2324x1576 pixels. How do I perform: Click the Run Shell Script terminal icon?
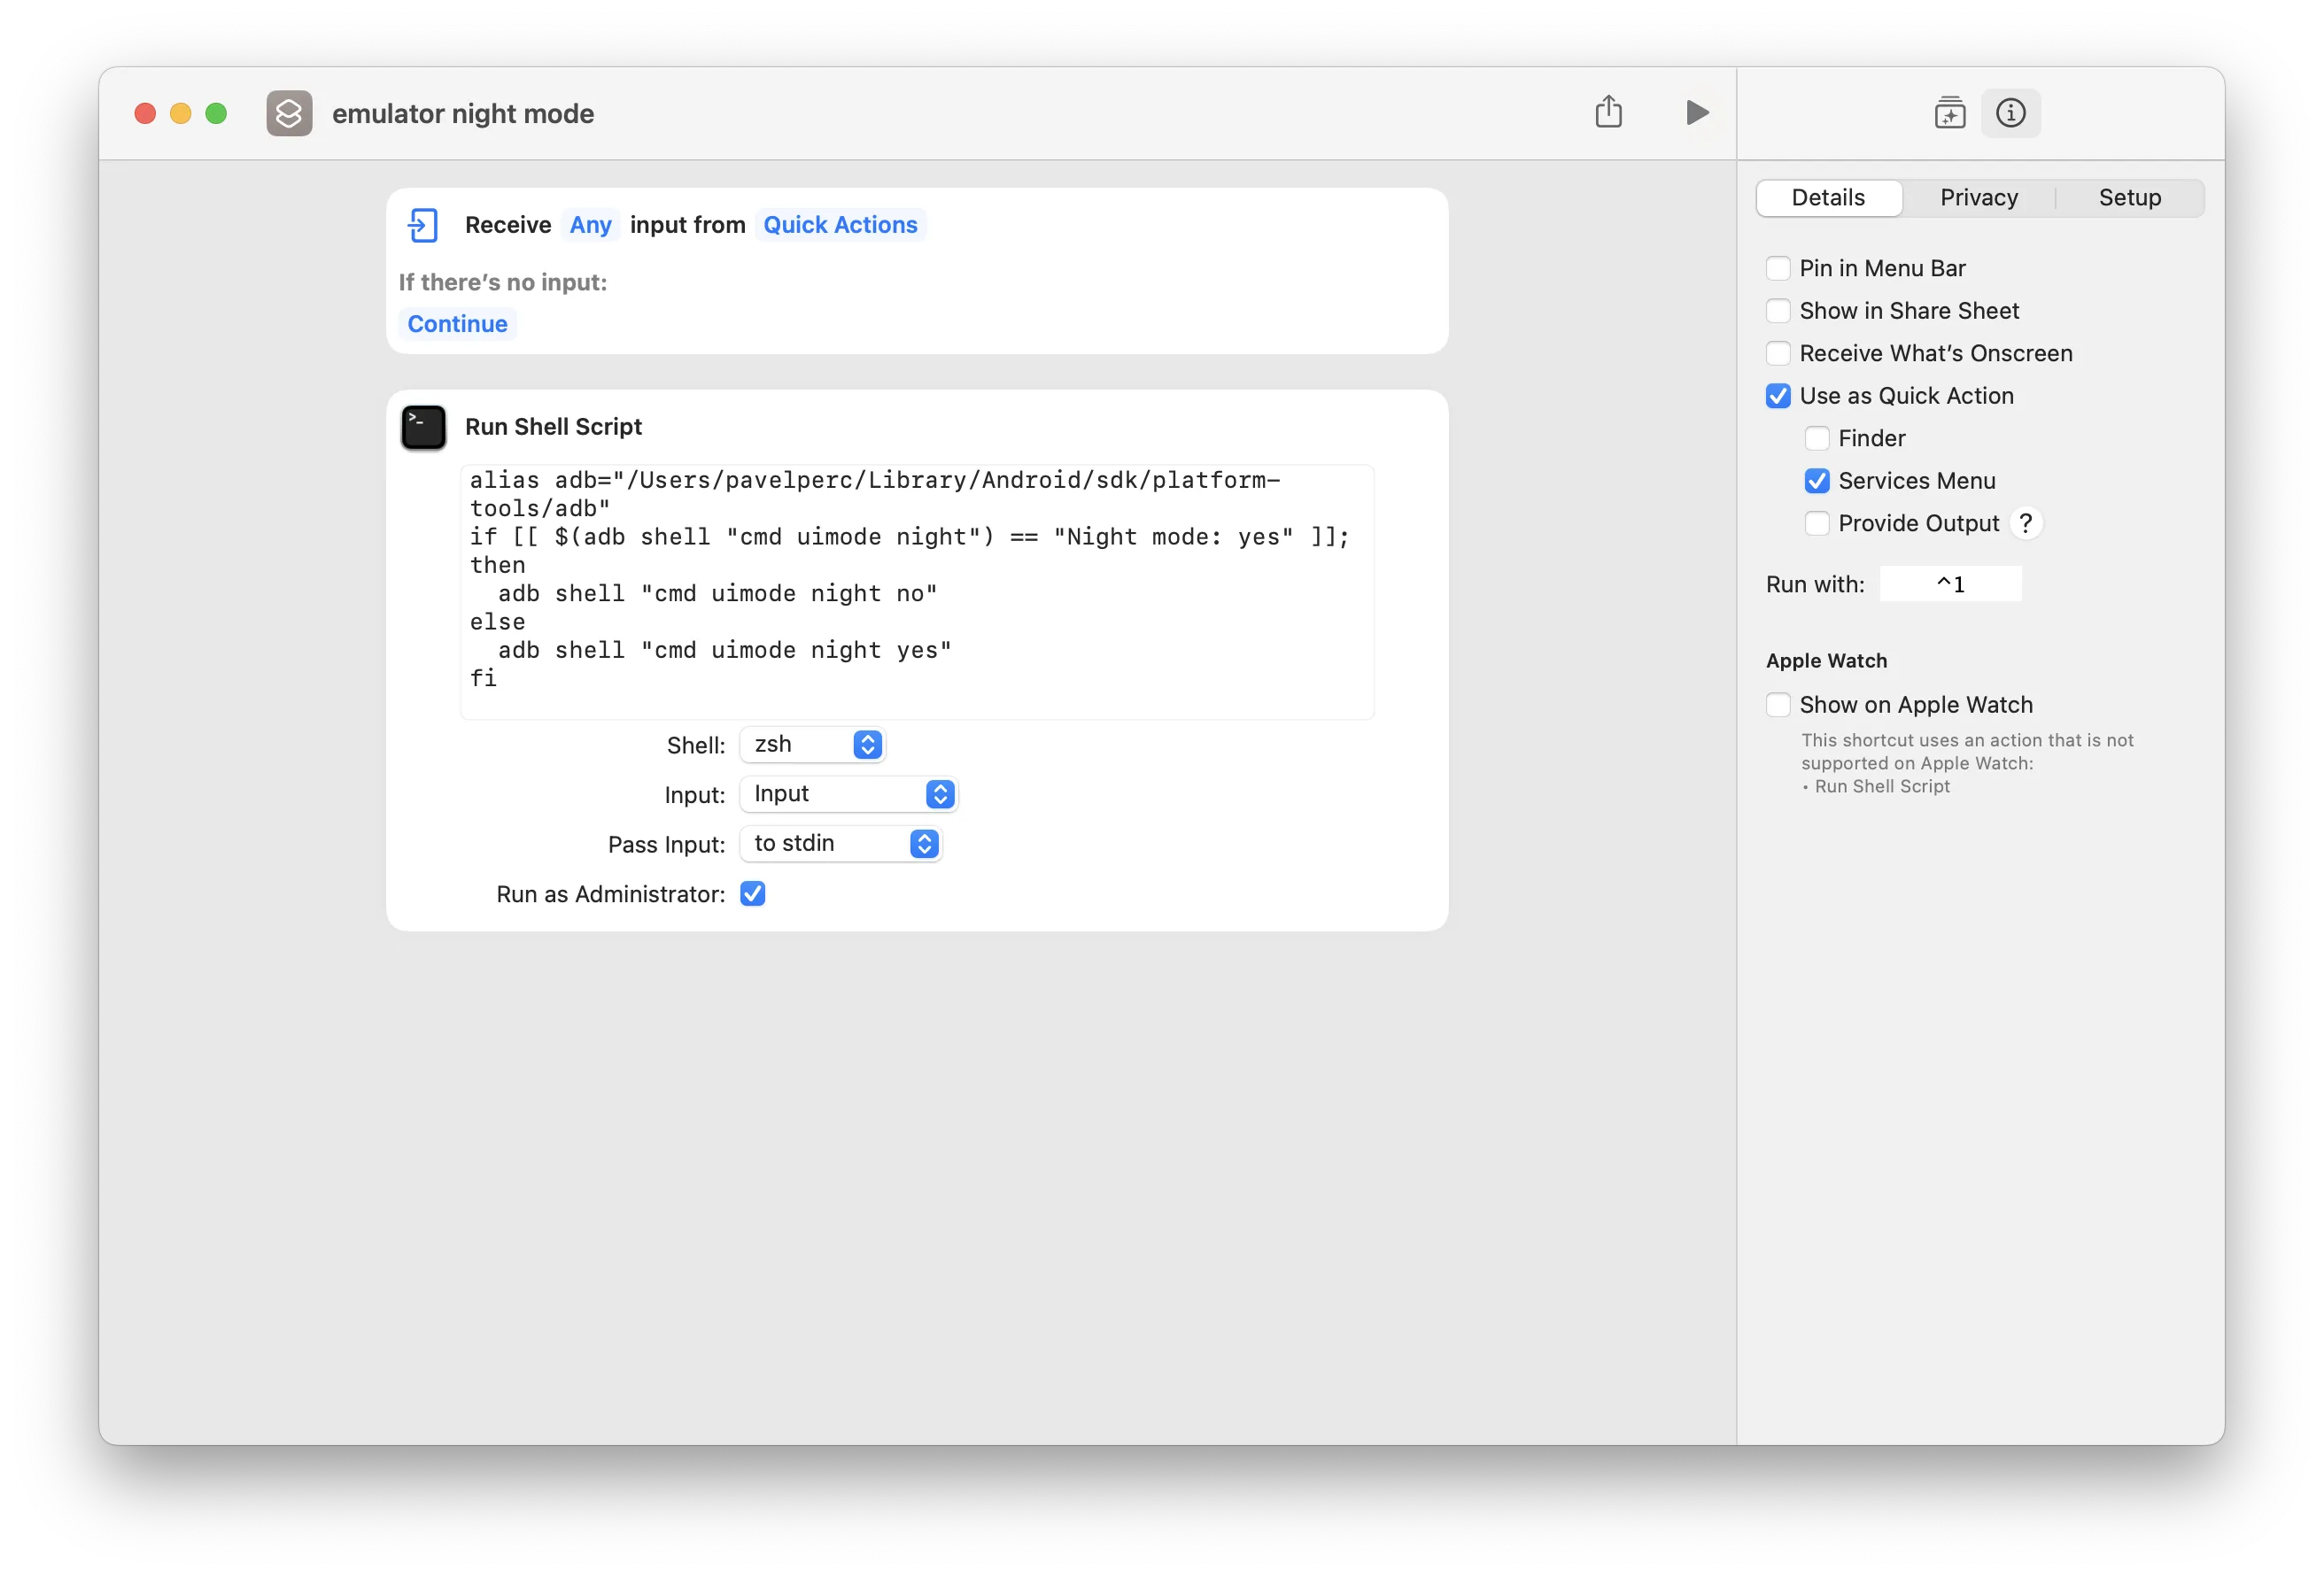[423, 427]
